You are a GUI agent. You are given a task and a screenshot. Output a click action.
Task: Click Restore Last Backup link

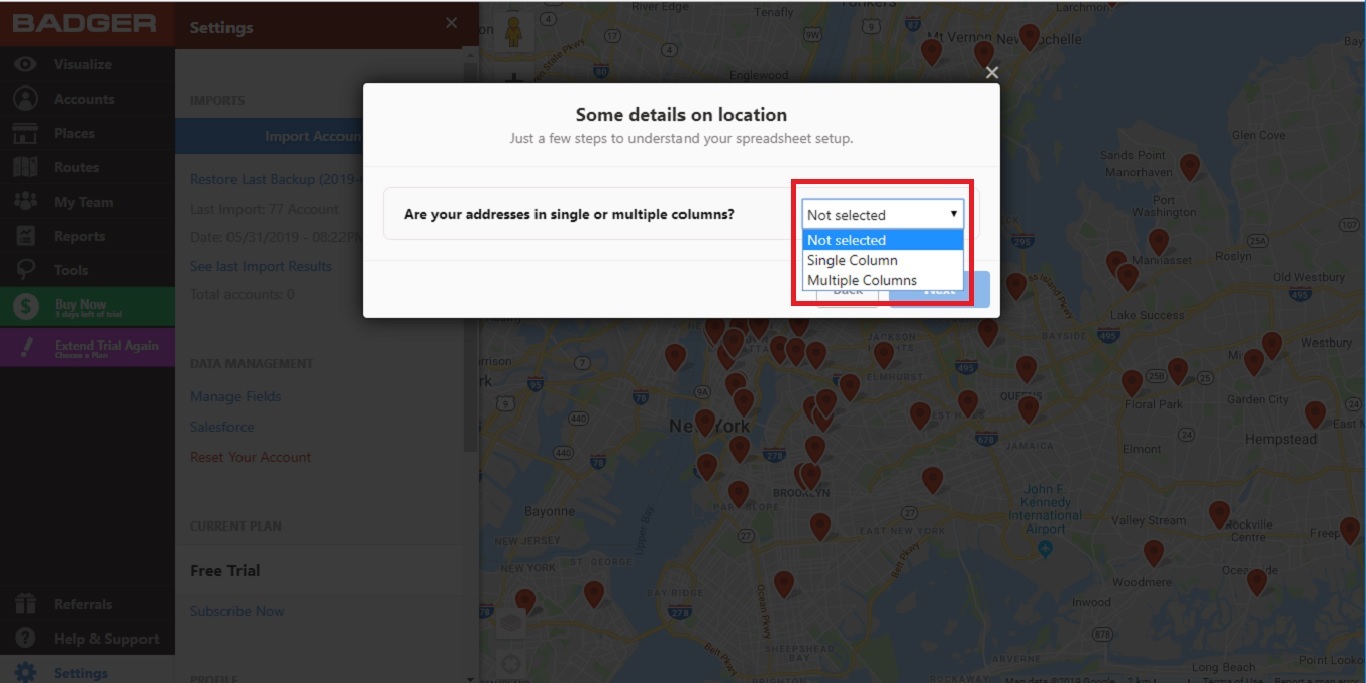276,180
